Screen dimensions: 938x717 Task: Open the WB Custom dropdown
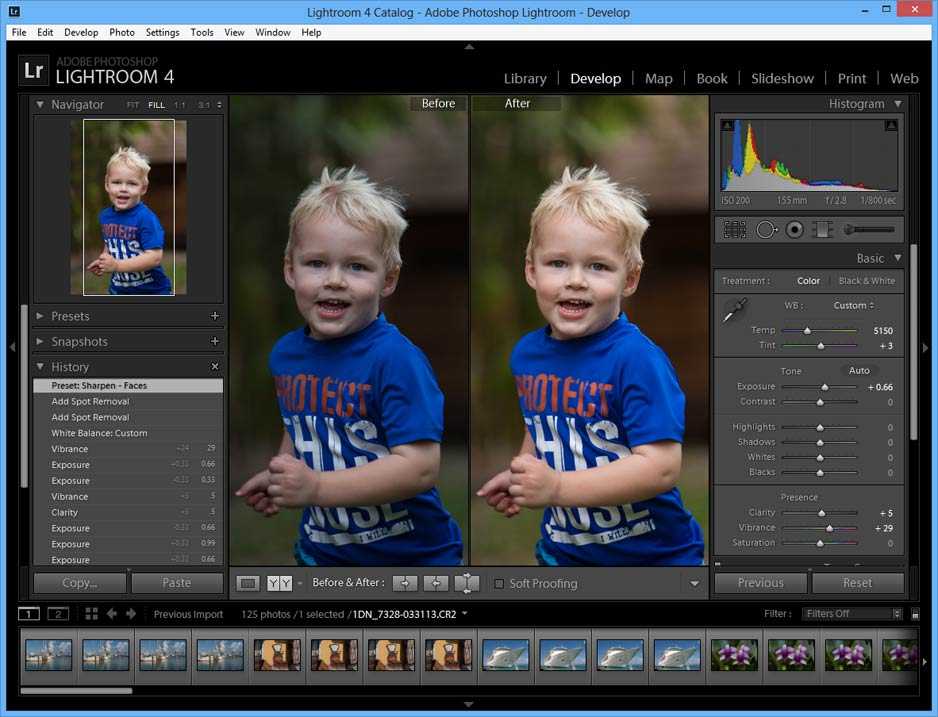[854, 305]
